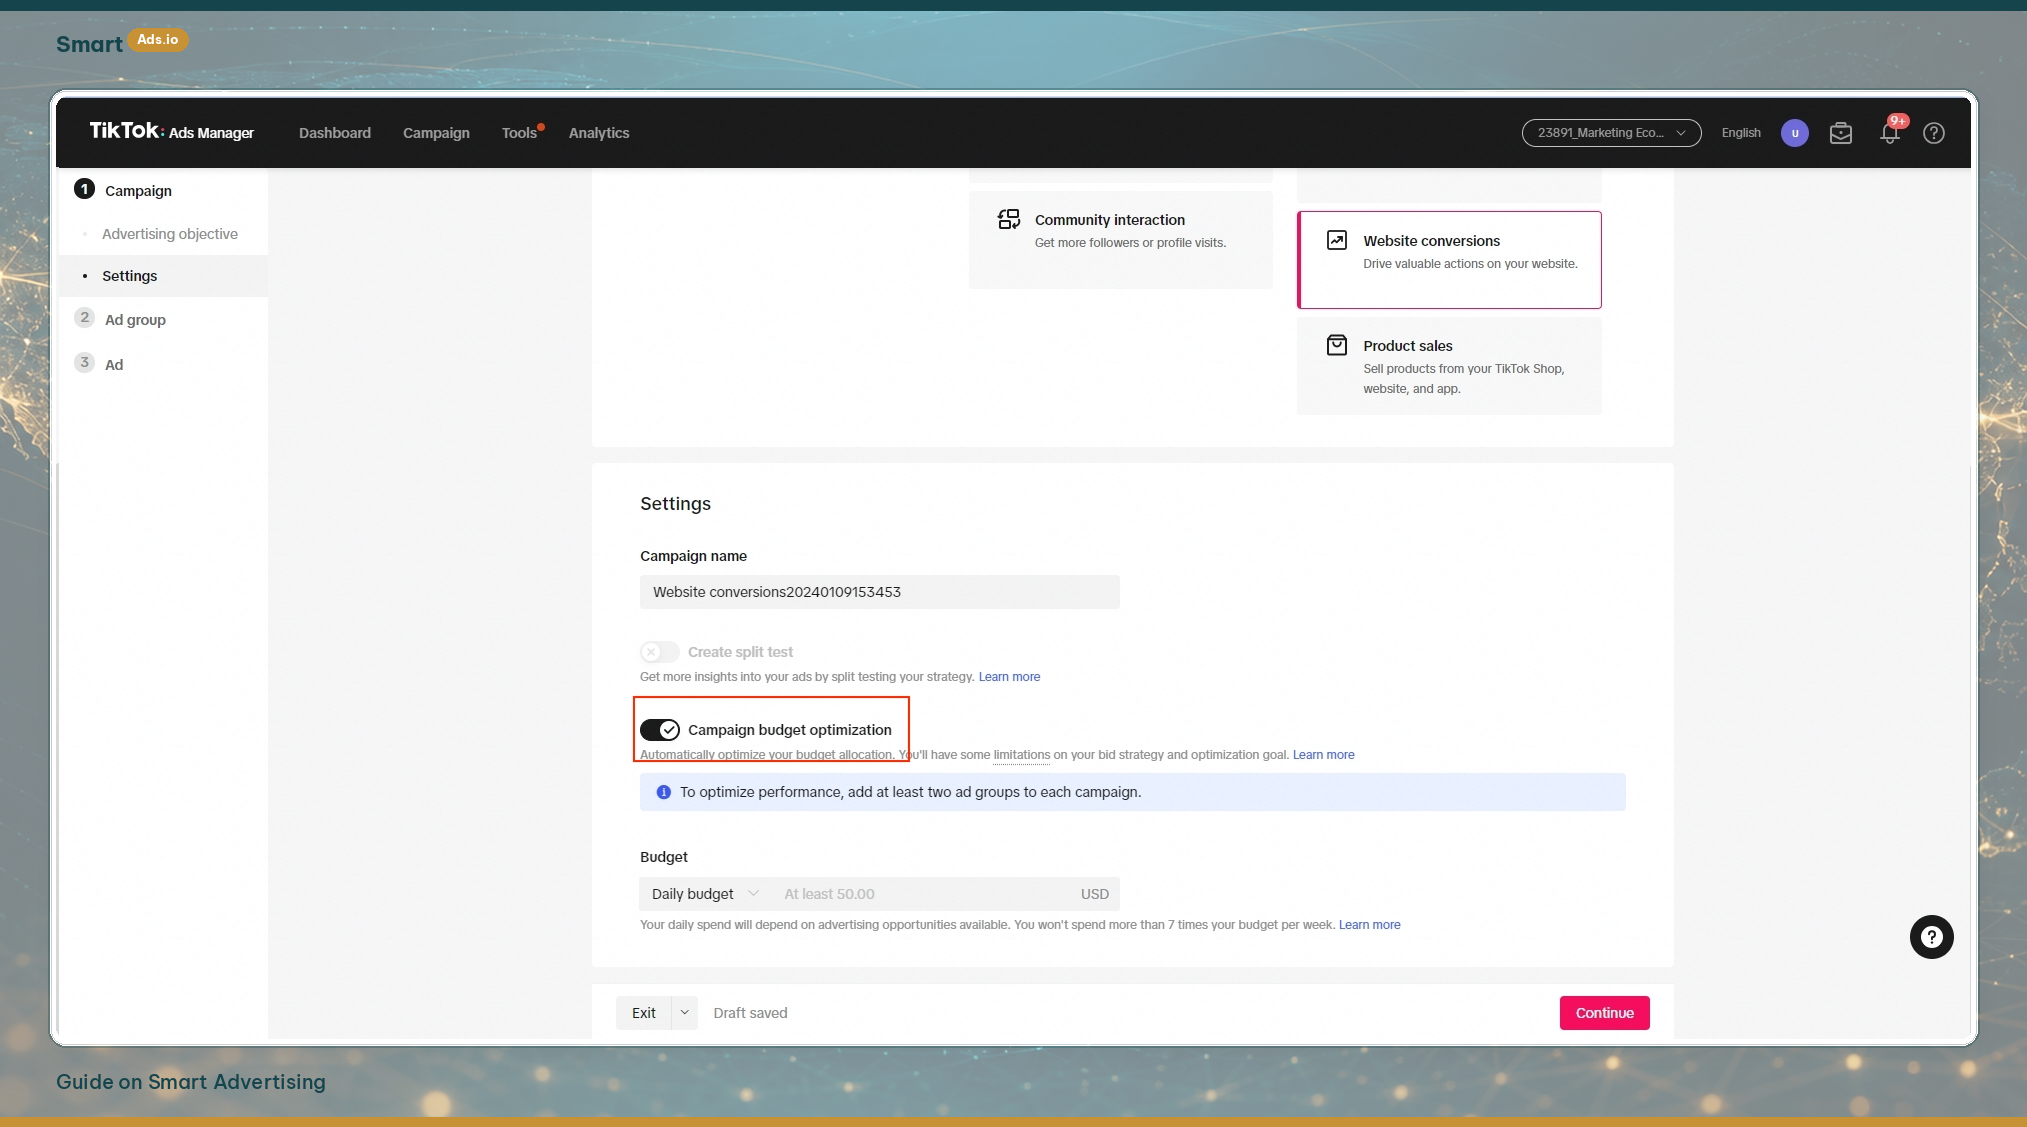Viewport: 2027px width, 1127px height.
Task: Change the English language setting
Action: [x=1741, y=133]
